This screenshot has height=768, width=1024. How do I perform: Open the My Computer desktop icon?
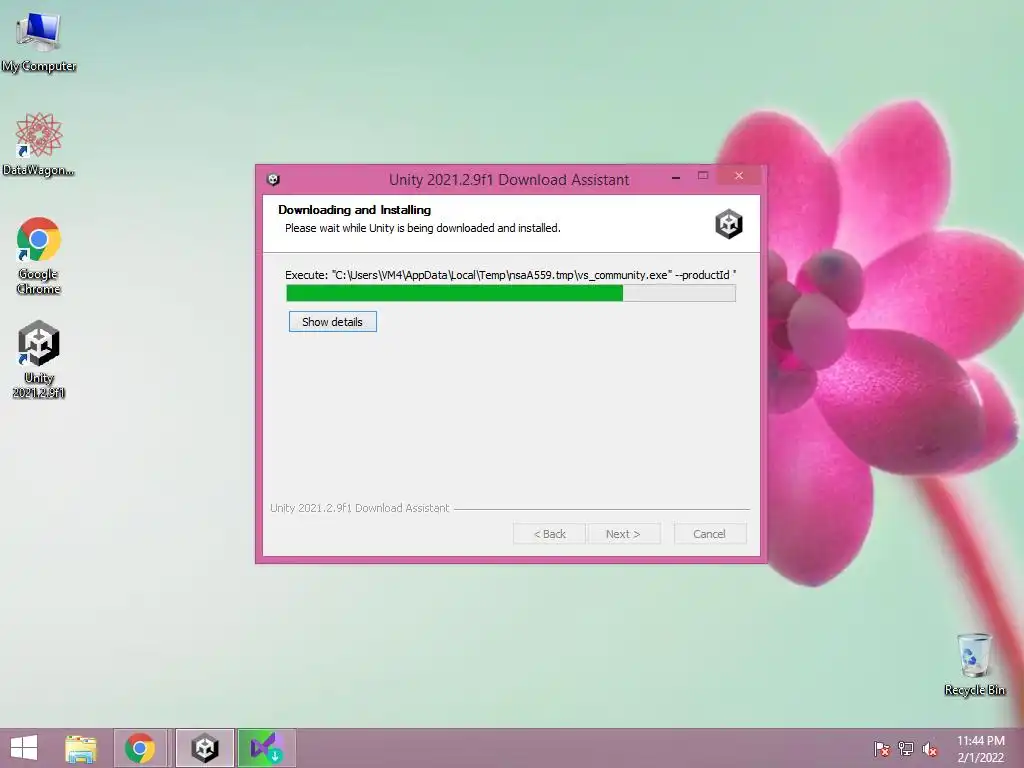pyautogui.click(x=39, y=42)
